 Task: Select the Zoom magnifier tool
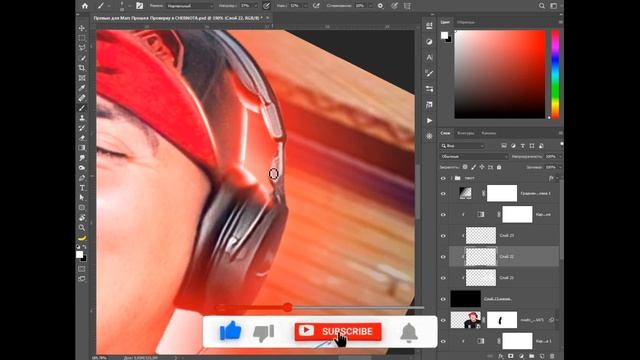click(82, 227)
